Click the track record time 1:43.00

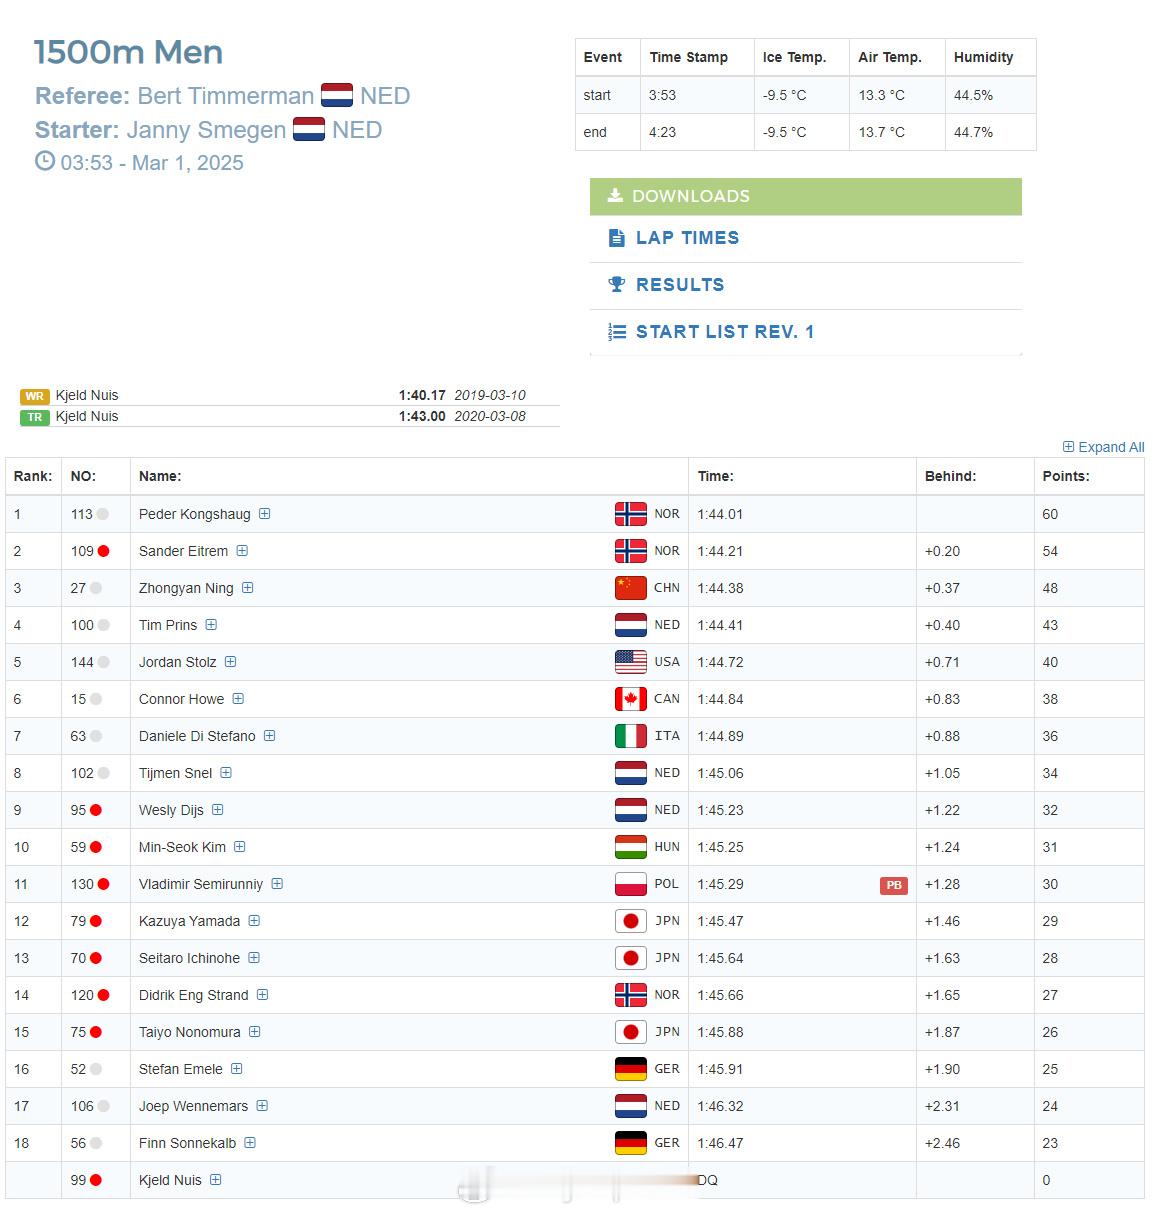click(422, 417)
